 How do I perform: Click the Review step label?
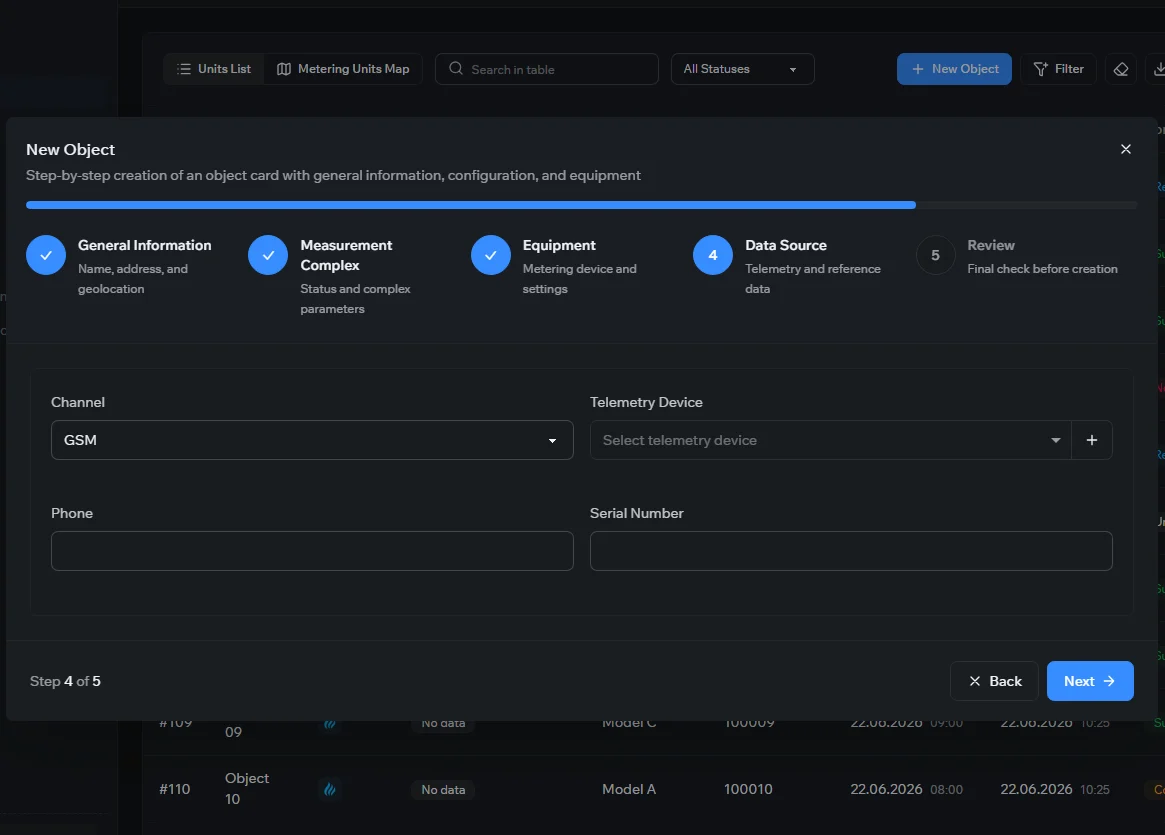click(x=990, y=245)
